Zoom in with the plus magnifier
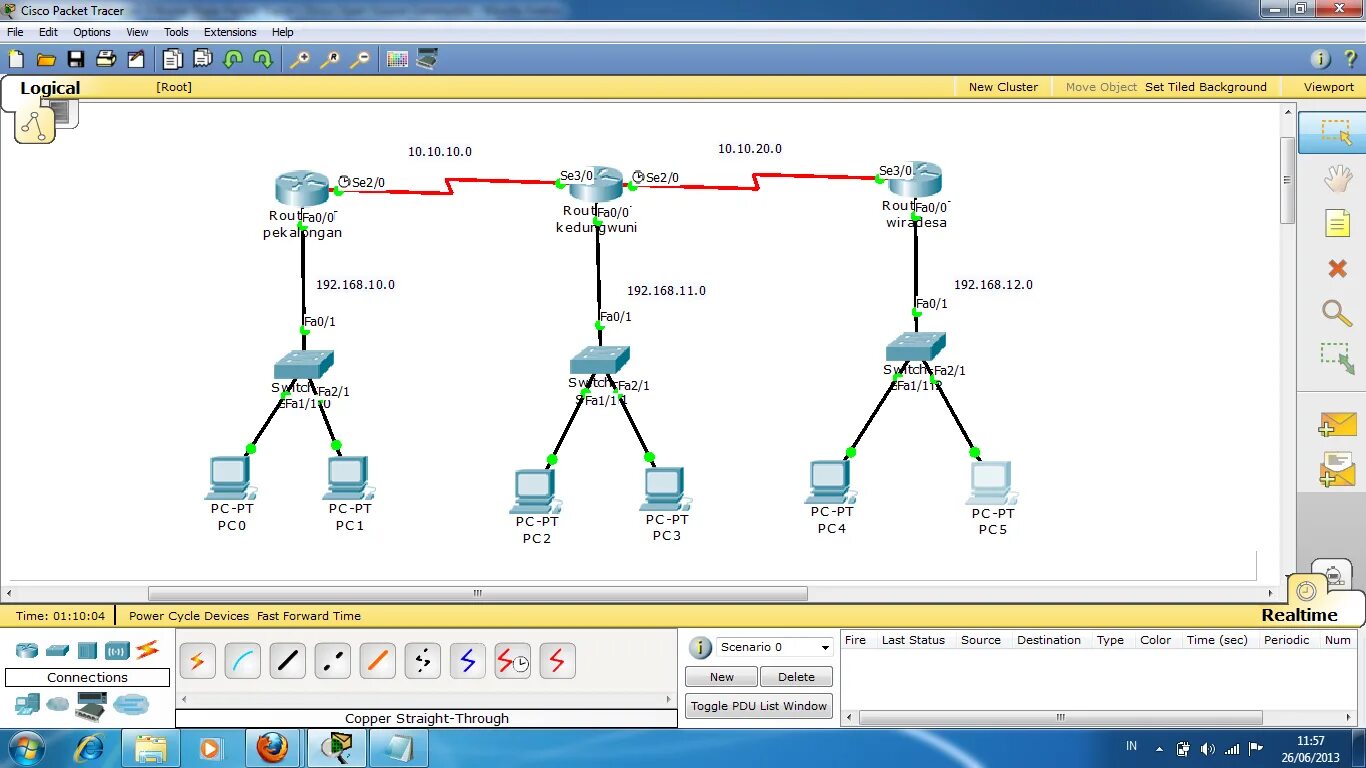Image resolution: width=1366 pixels, height=768 pixels. pyautogui.click(x=299, y=59)
